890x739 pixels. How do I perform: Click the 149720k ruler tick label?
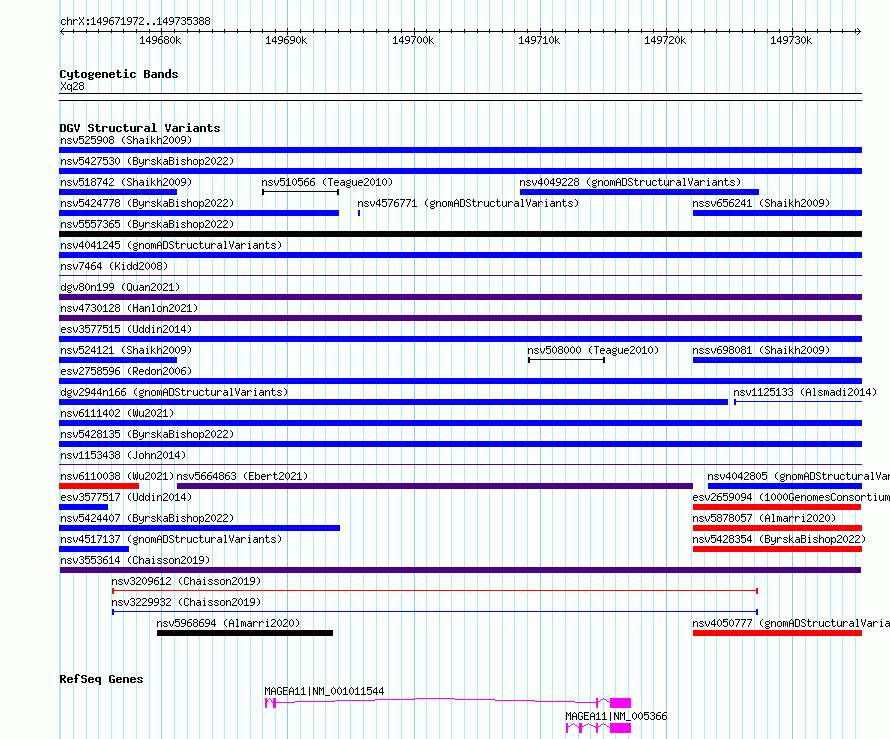click(665, 40)
